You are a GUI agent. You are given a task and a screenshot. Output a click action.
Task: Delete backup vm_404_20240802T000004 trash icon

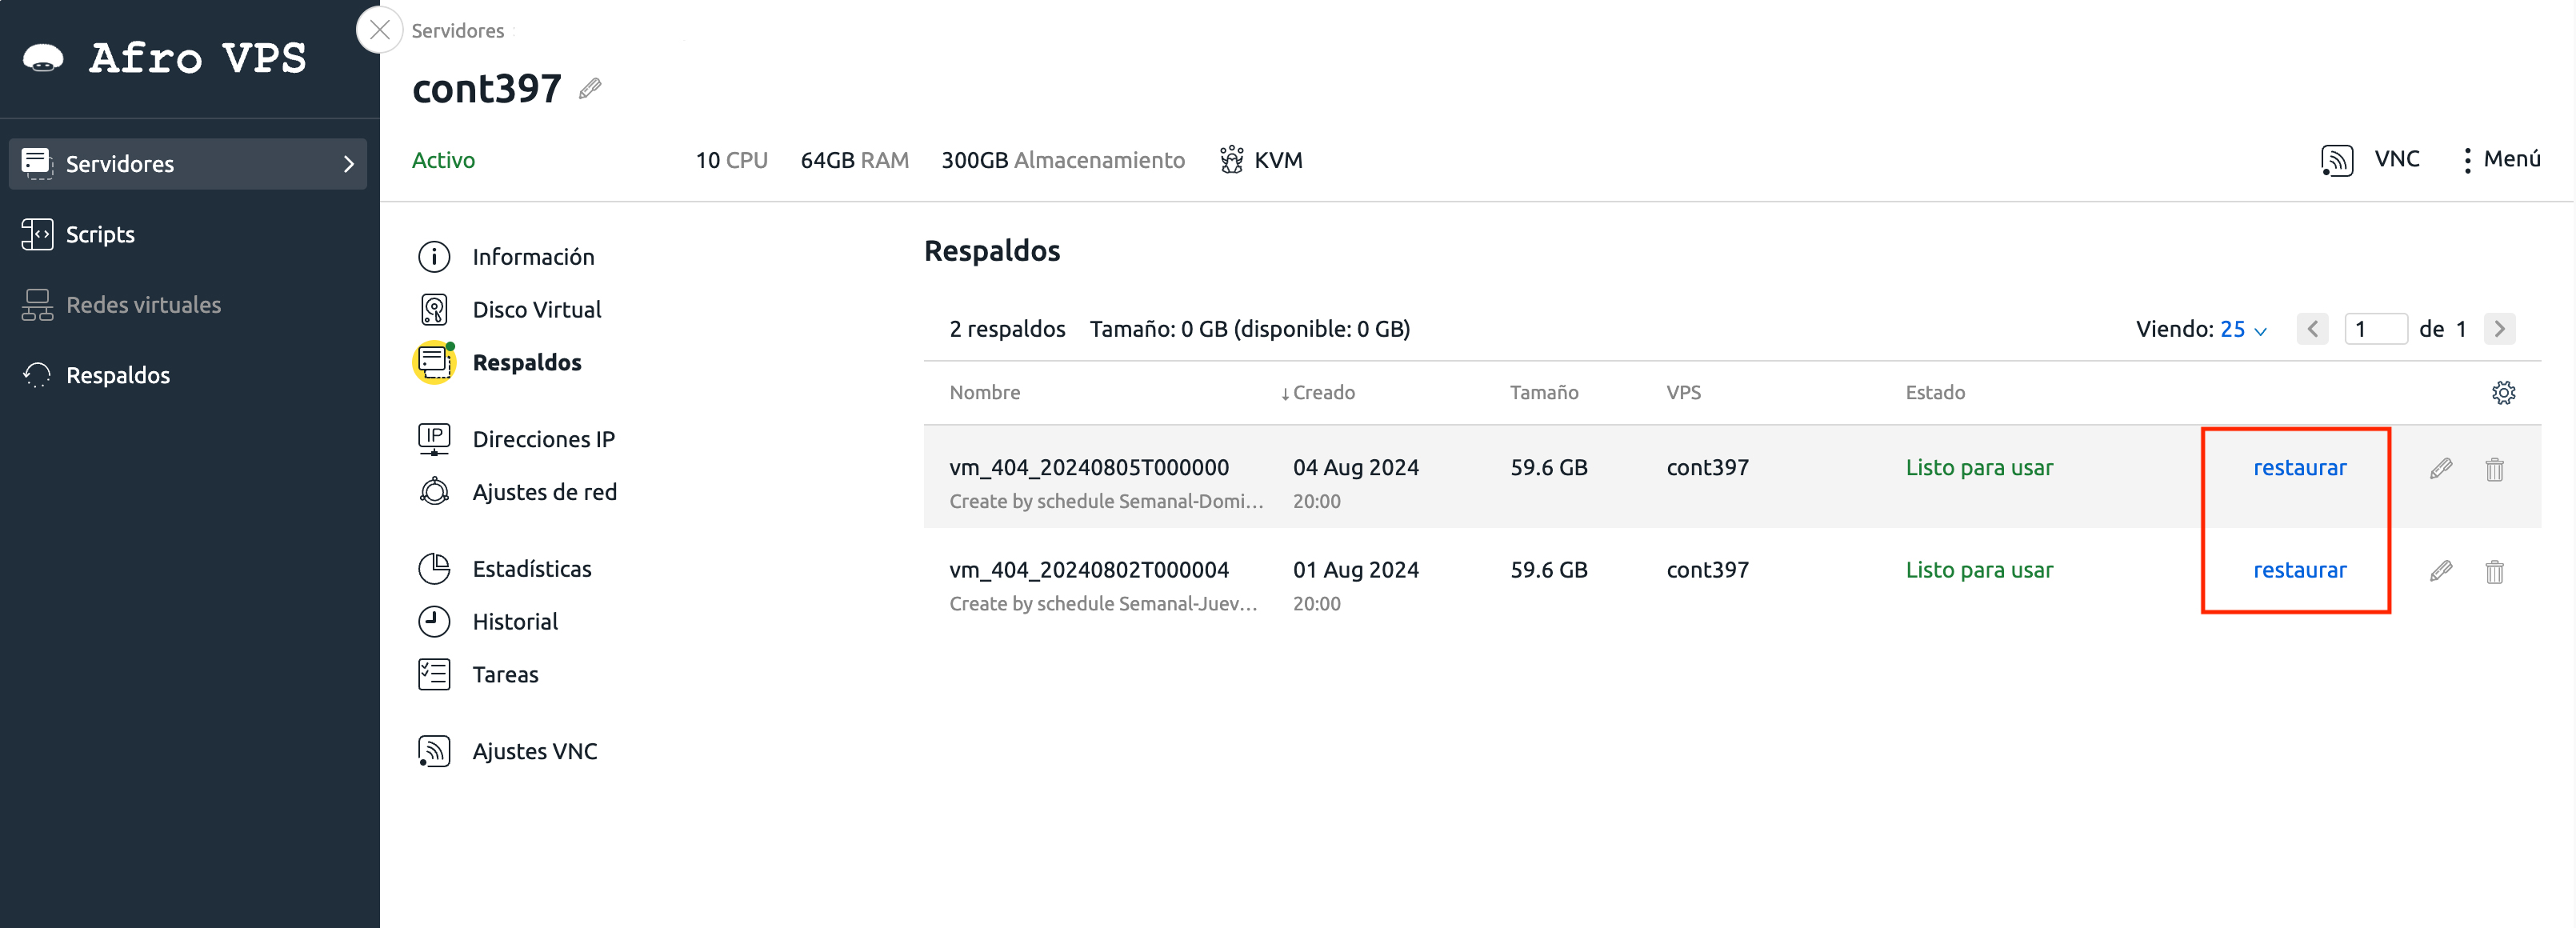coord(2495,571)
